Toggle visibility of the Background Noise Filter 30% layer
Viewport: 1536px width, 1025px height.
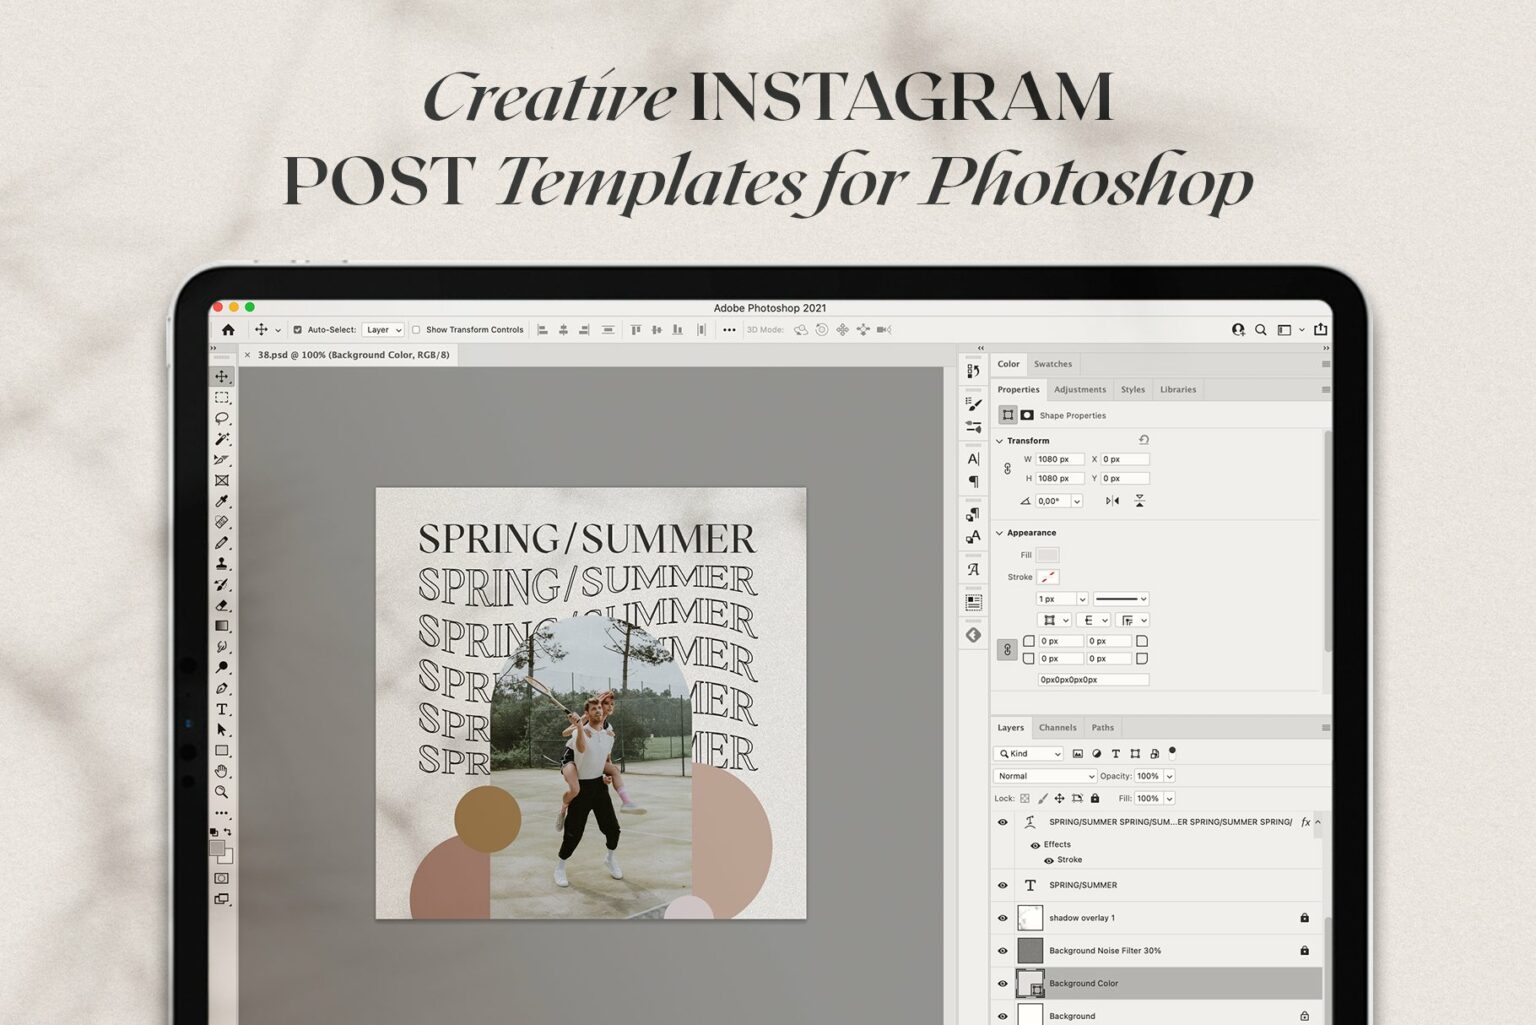point(1002,950)
